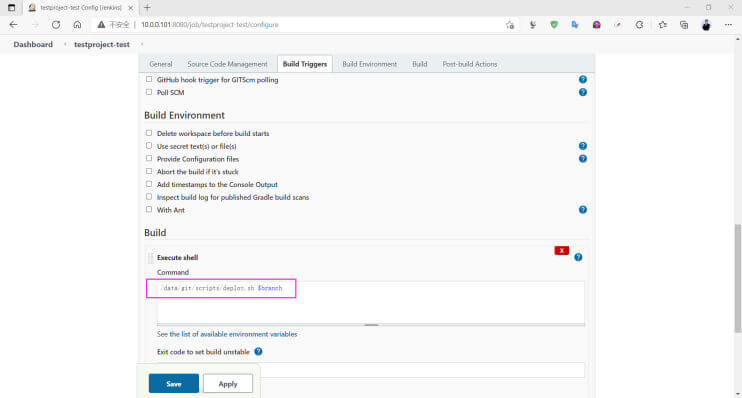Image resolution: width=742 pixels, height=398 pixels.
Task: Grab the Execute shell drag handle
Action: 150,258
